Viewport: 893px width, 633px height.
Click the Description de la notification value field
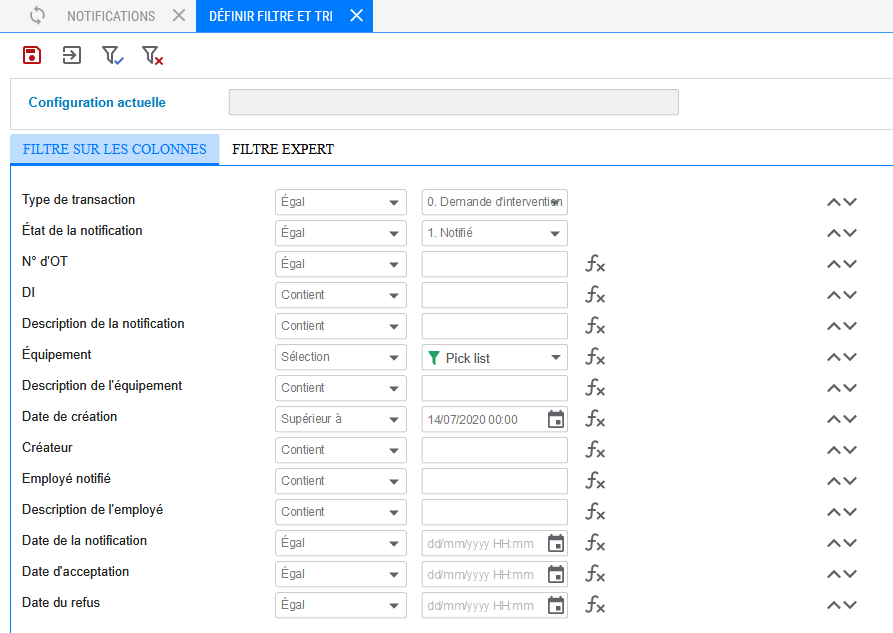494,326
